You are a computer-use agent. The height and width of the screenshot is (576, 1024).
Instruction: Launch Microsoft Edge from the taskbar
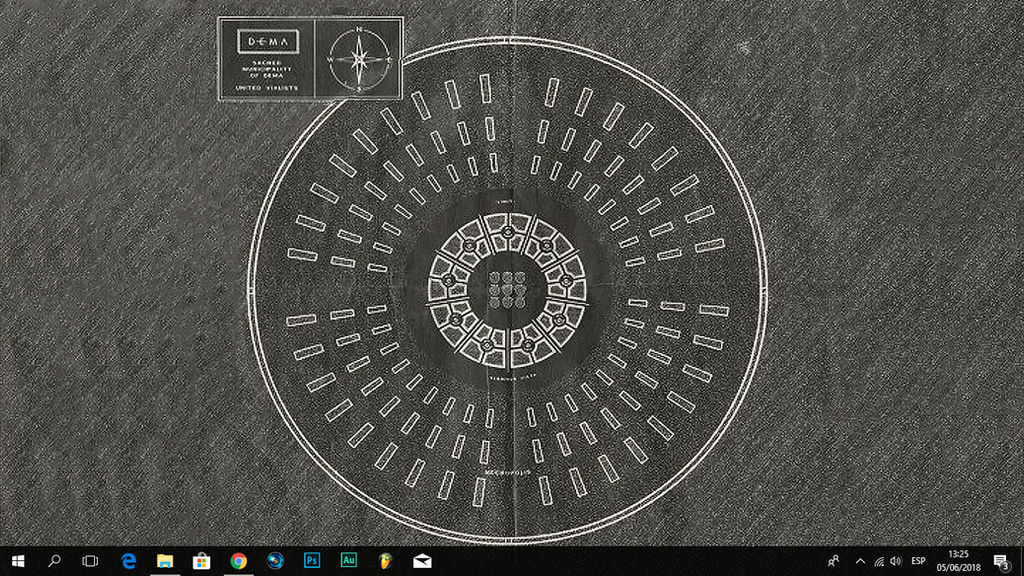pyautogui.click(x=129, y=561)
